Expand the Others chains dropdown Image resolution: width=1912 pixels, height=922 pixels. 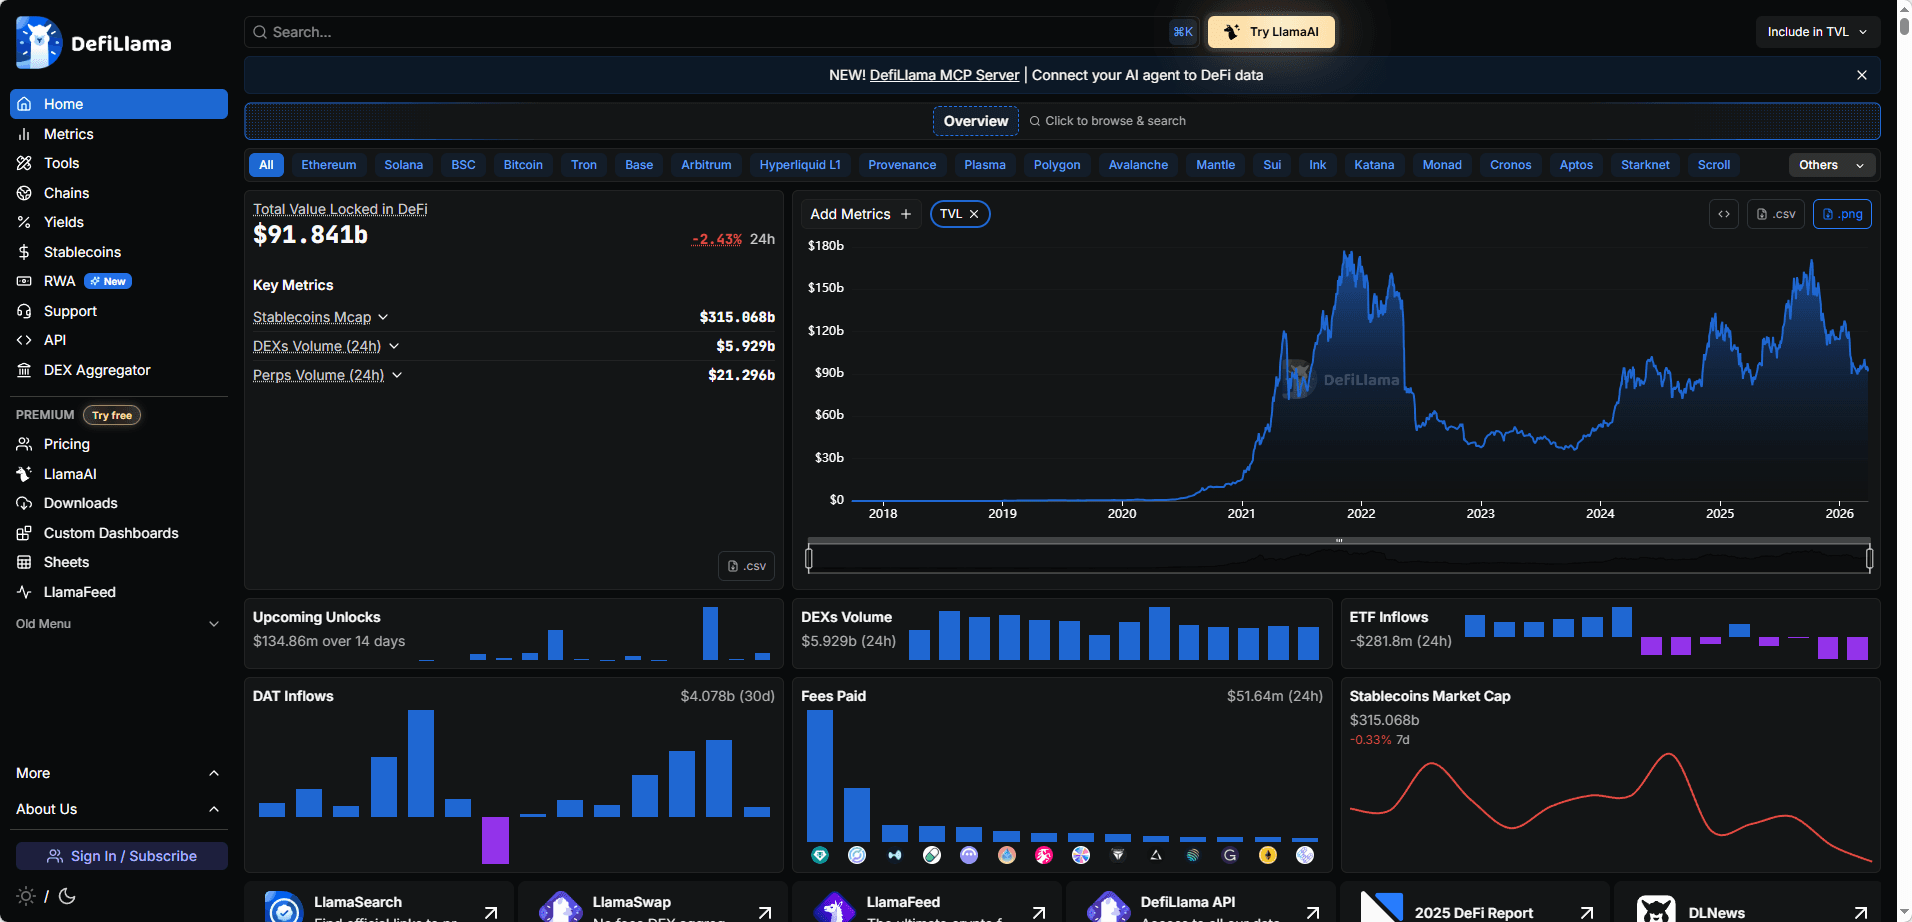pos(1831,165)
